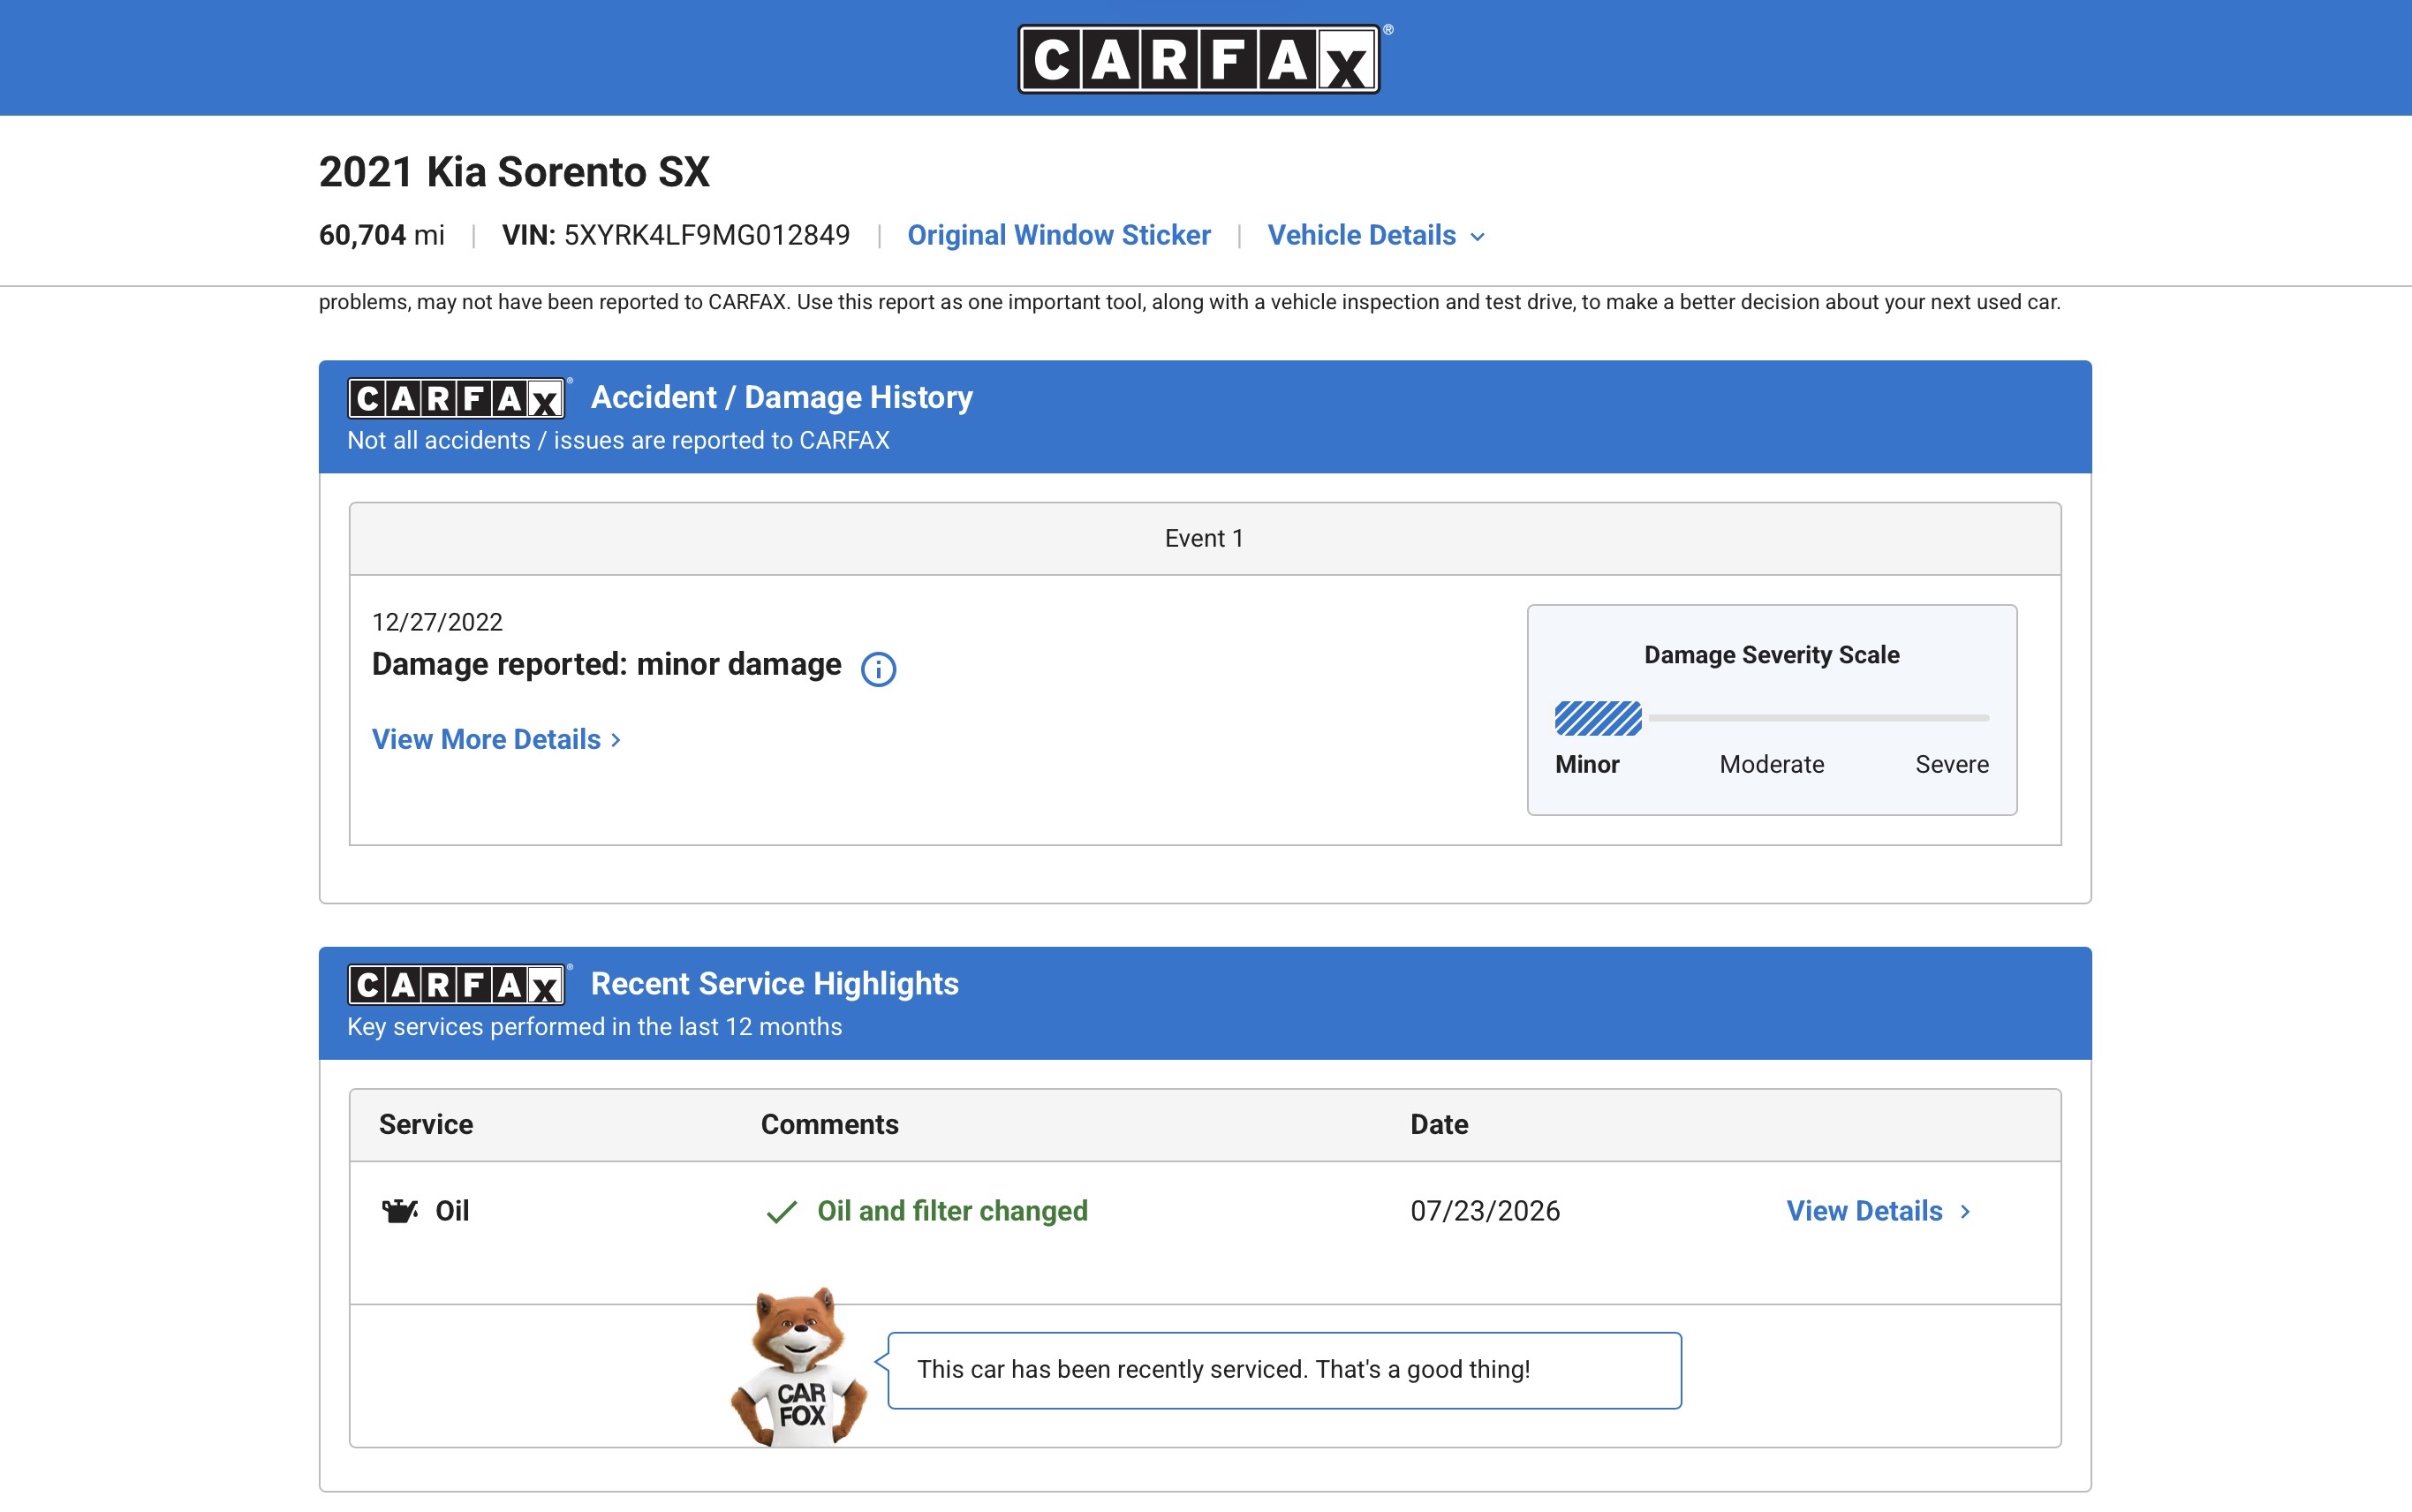This screenshot has width=2412, height=1512.
Task: Click the VIN number 5XYRK4LF9MG012849
Action: (707, 235)
